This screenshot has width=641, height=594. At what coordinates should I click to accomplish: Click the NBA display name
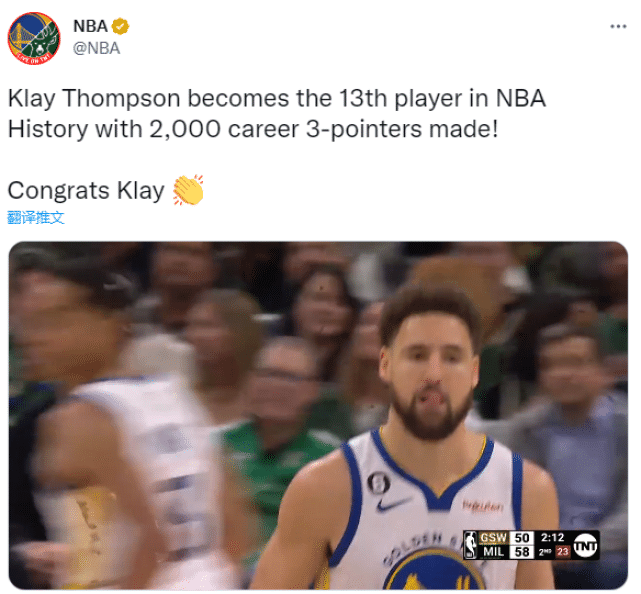(90, 26)
